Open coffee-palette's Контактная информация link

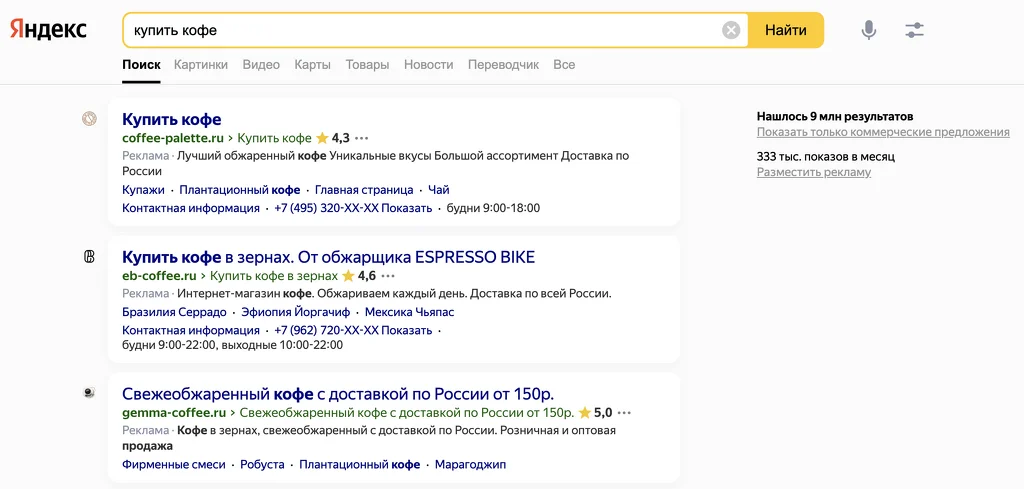coord(191,208)
